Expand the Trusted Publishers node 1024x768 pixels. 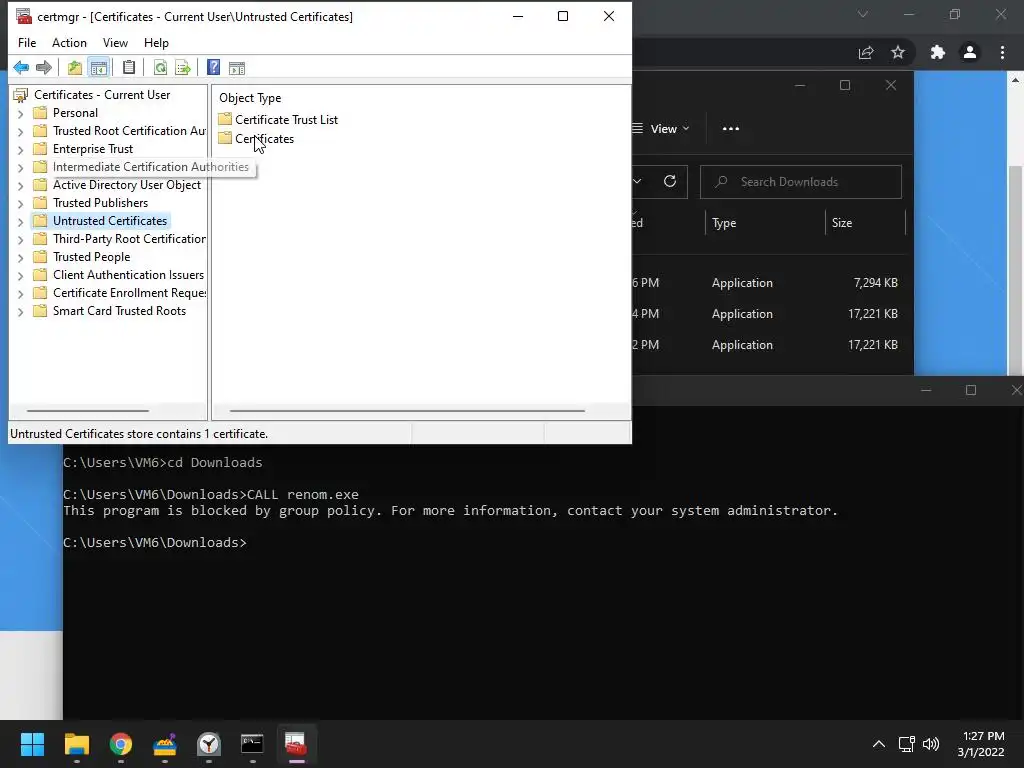click(x=21, y=204)
